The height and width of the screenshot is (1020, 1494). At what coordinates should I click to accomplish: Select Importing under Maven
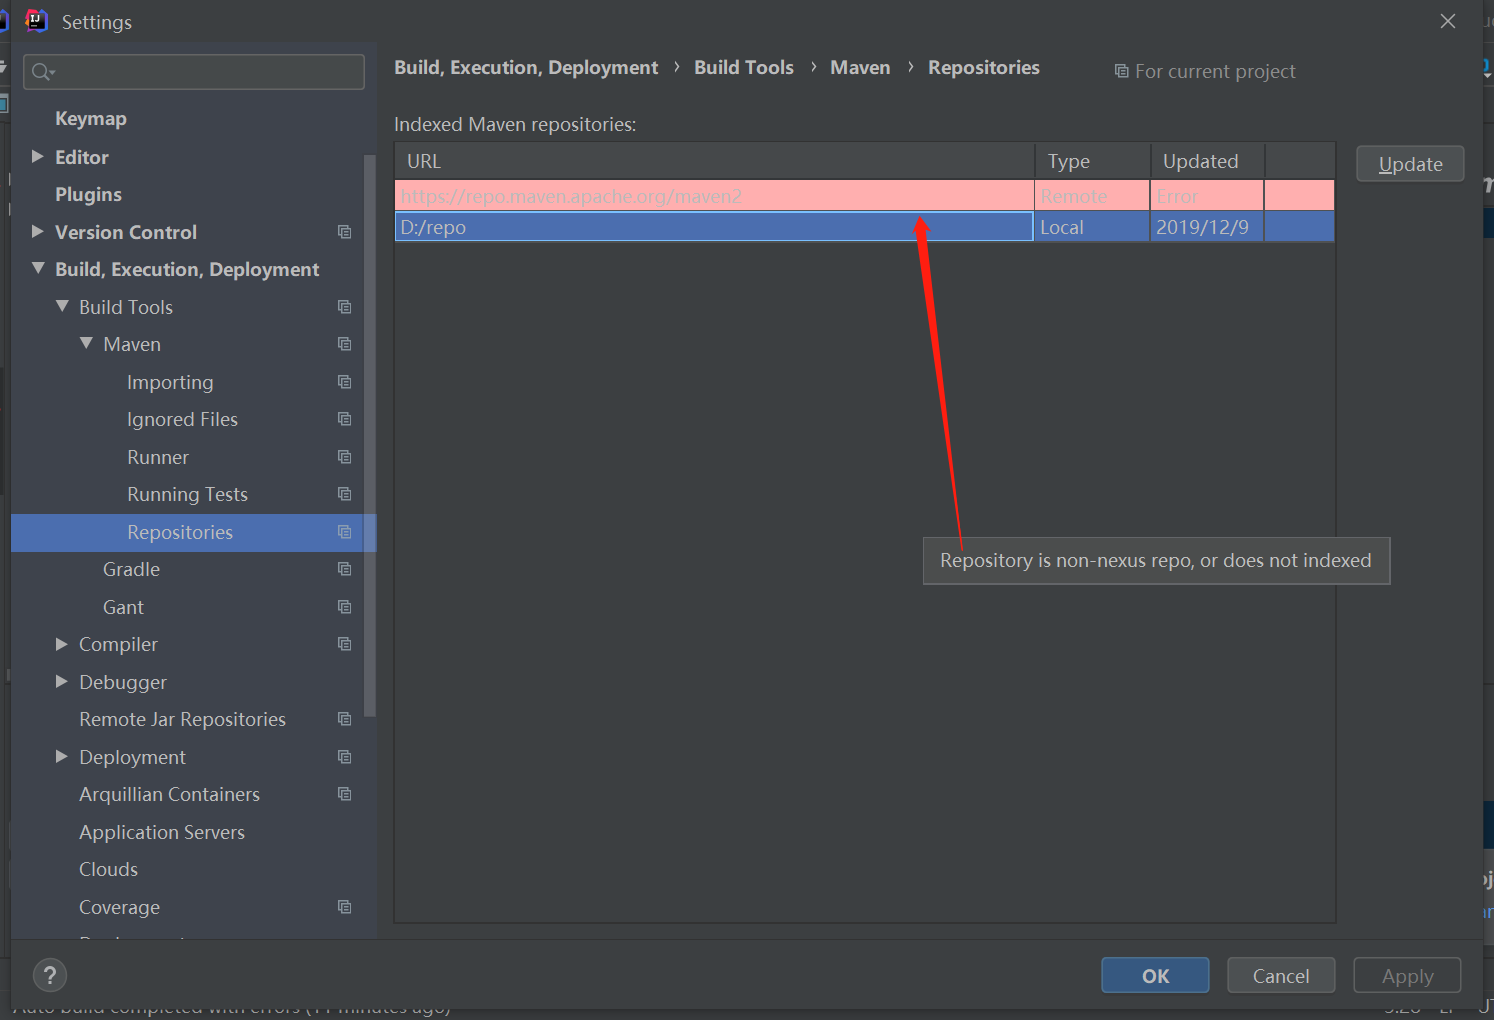pyautogui.click(x=170, y=382)
